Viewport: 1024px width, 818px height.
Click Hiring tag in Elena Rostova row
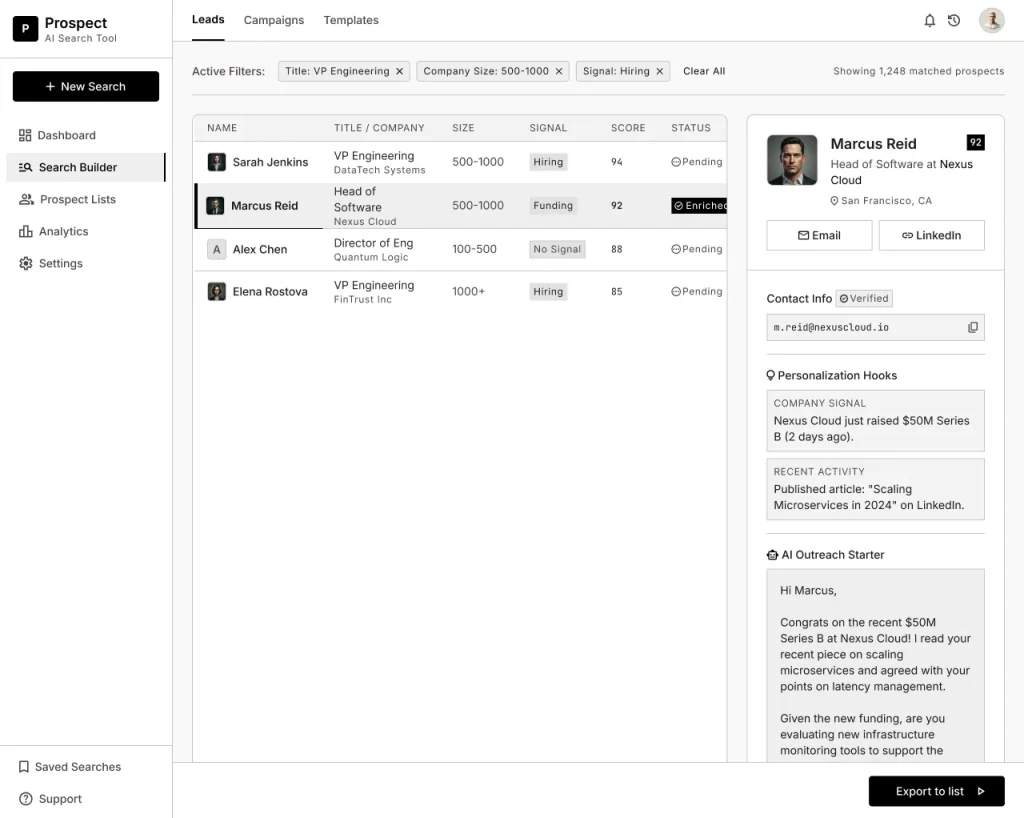click(x=548, y=291)
